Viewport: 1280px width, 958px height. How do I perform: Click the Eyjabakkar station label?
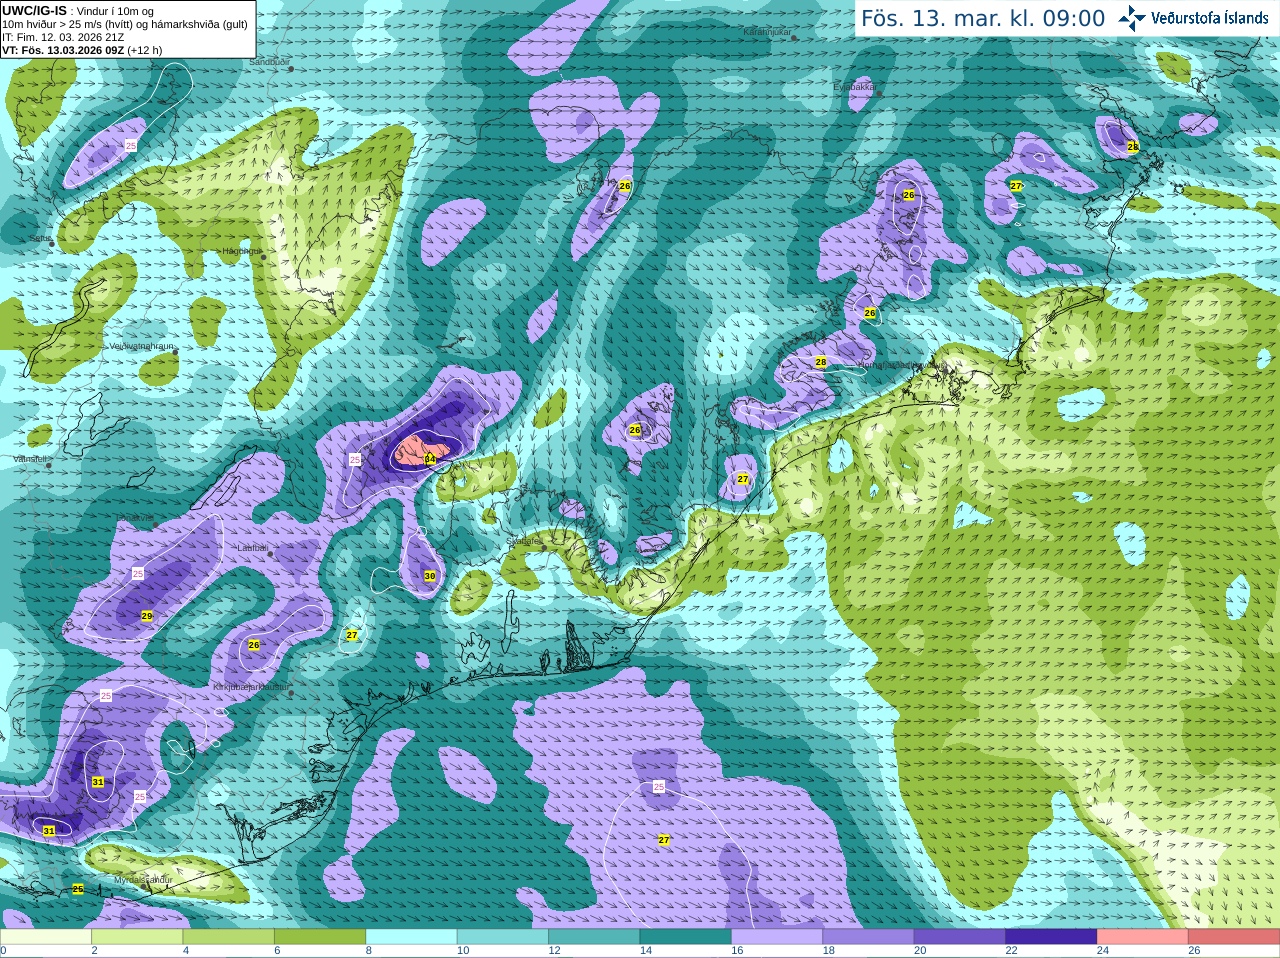pos(855,87)
